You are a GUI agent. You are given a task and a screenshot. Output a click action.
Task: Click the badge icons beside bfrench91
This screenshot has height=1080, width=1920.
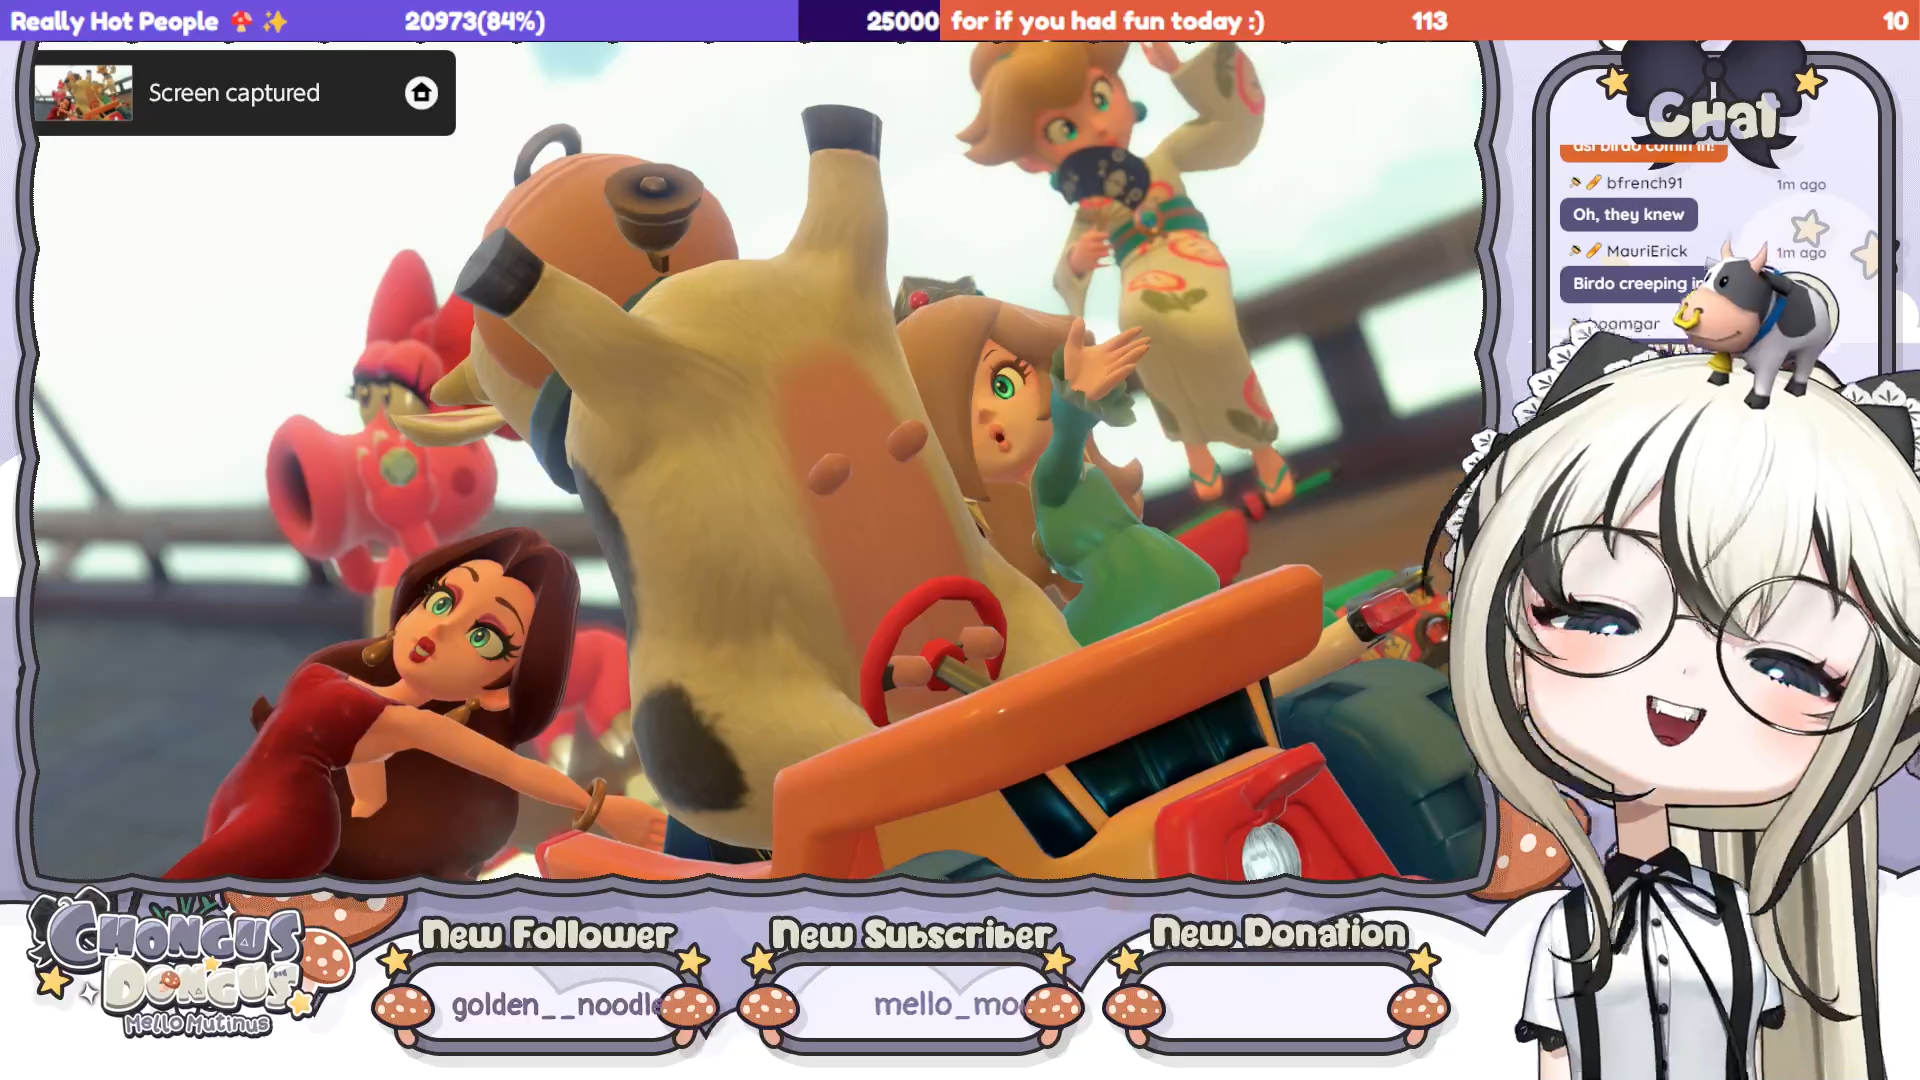click(1585, 183)
